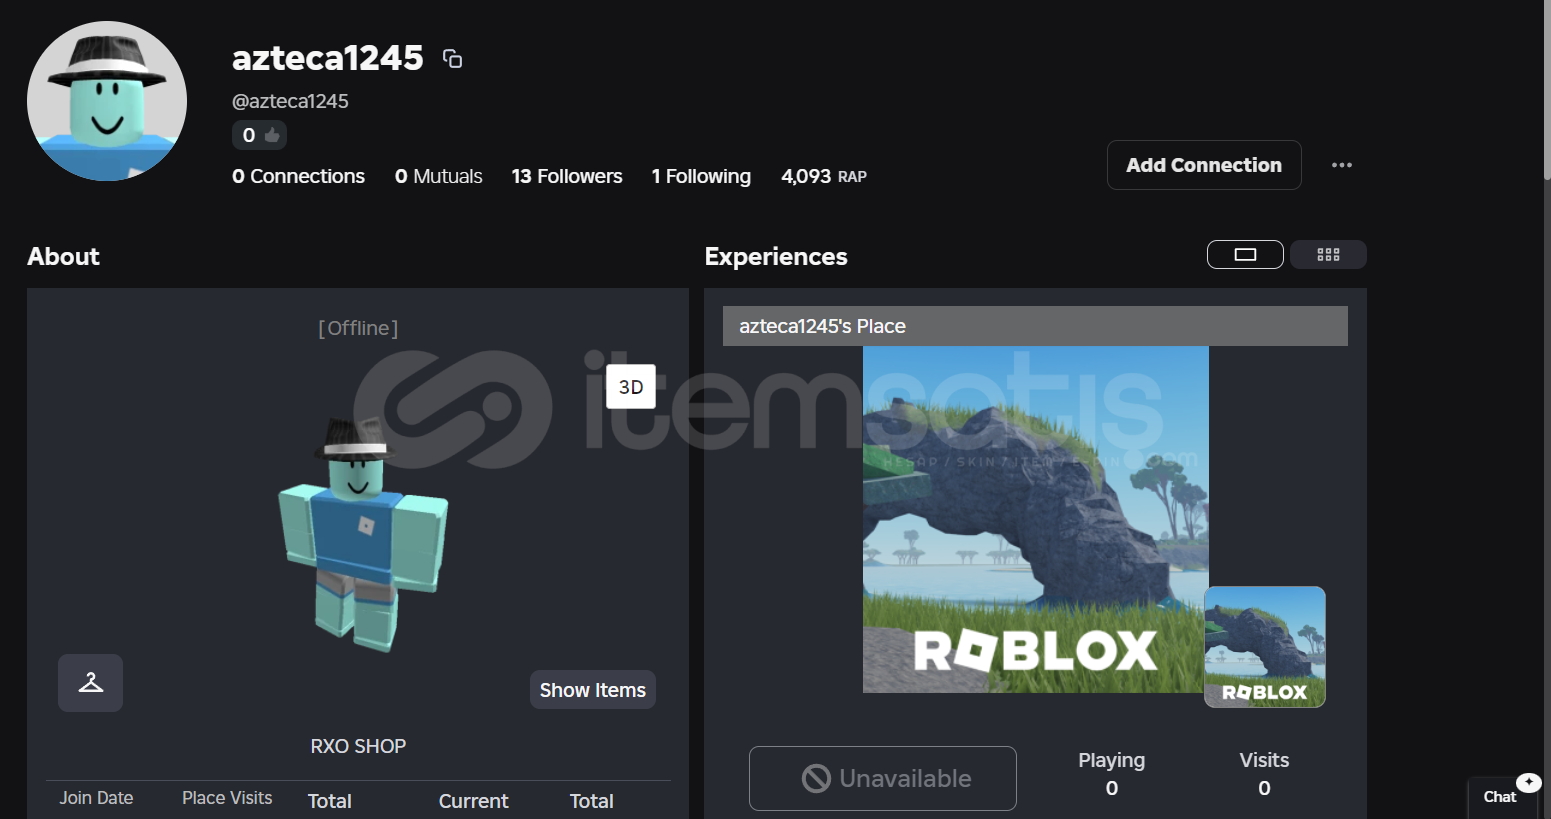Screen dimensions: 1551x819
Task: Click the Playing count label
Action: click(1112, 761)
